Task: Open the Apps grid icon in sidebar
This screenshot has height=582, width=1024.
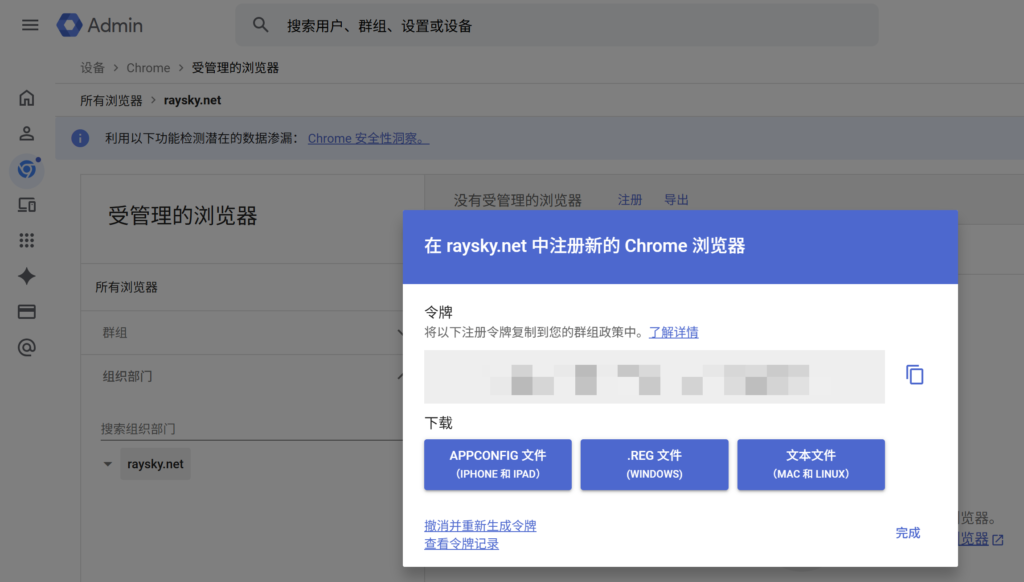Action: tap(27, 241)
